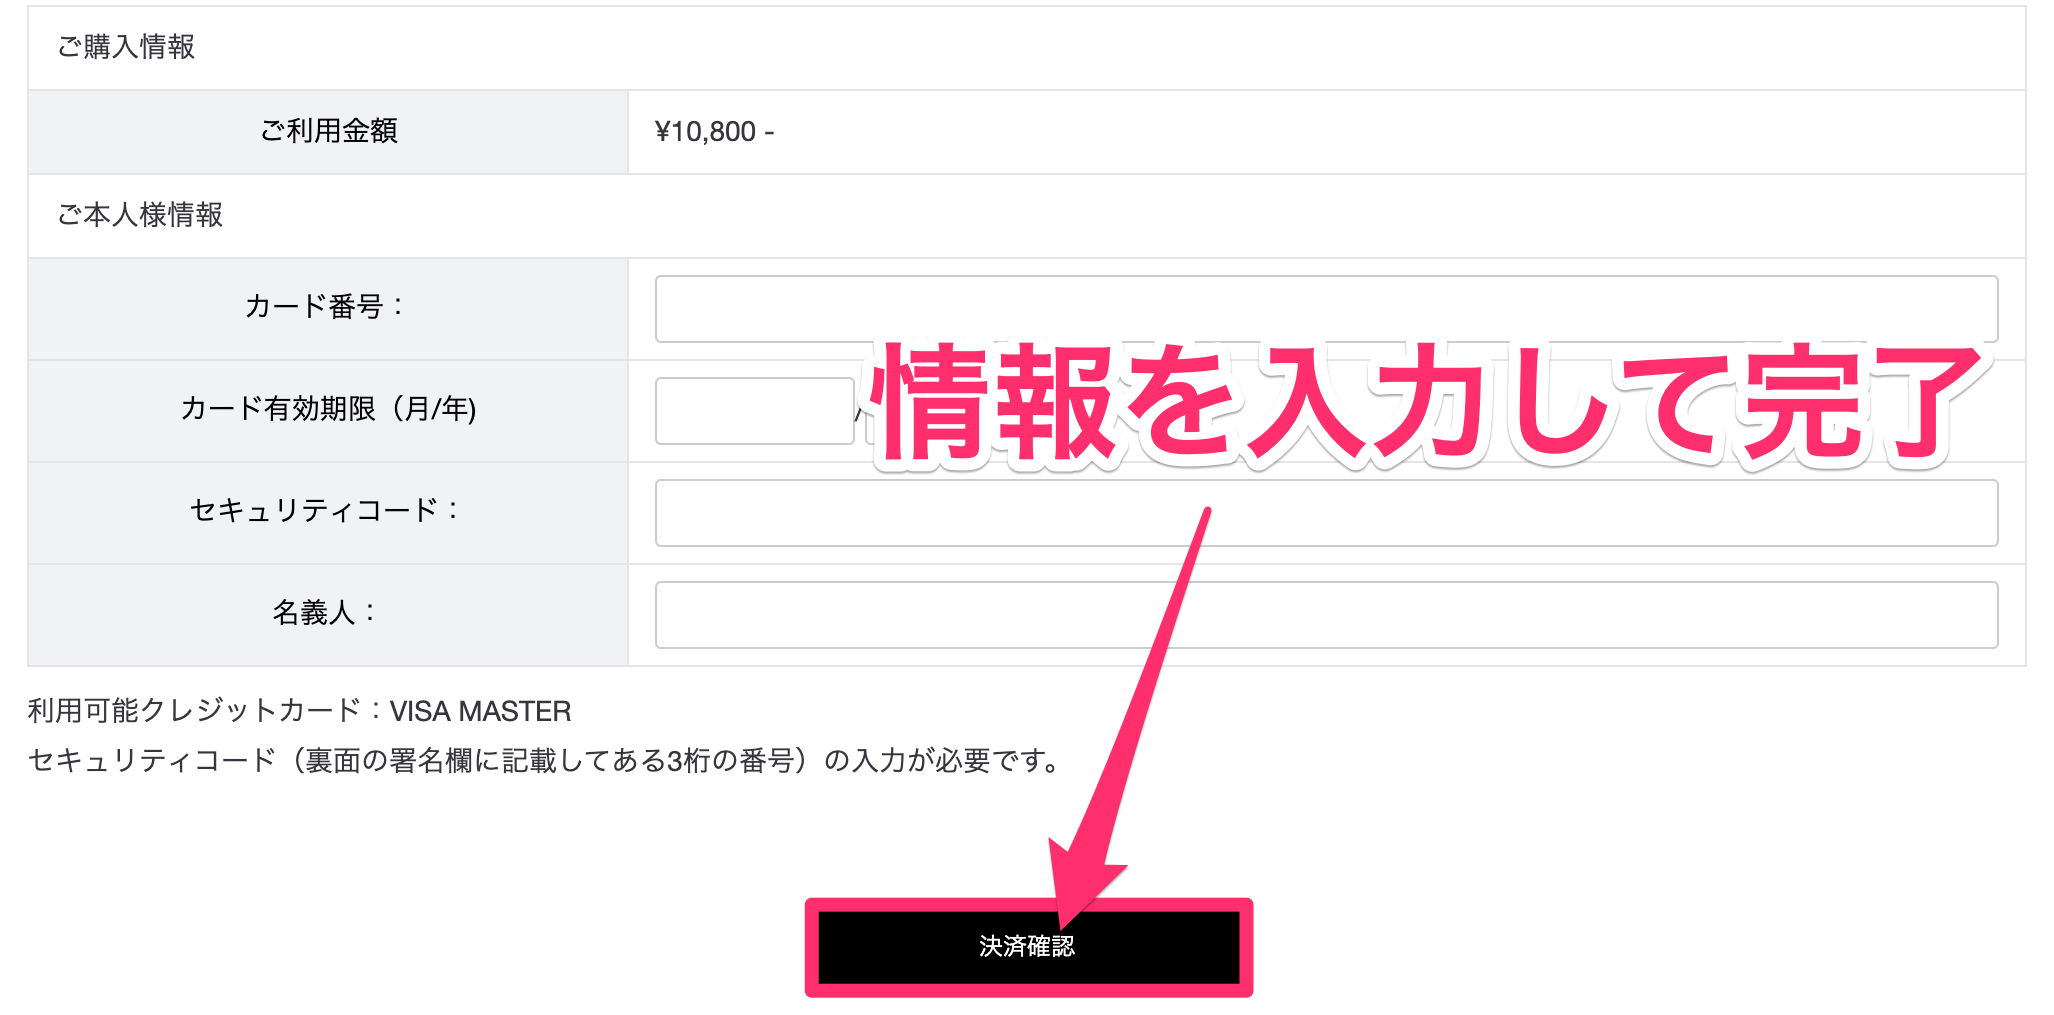Click the VISA MASTER accepted cards note
This screenshot has height=1015, width=2054.
pos(480,712)
